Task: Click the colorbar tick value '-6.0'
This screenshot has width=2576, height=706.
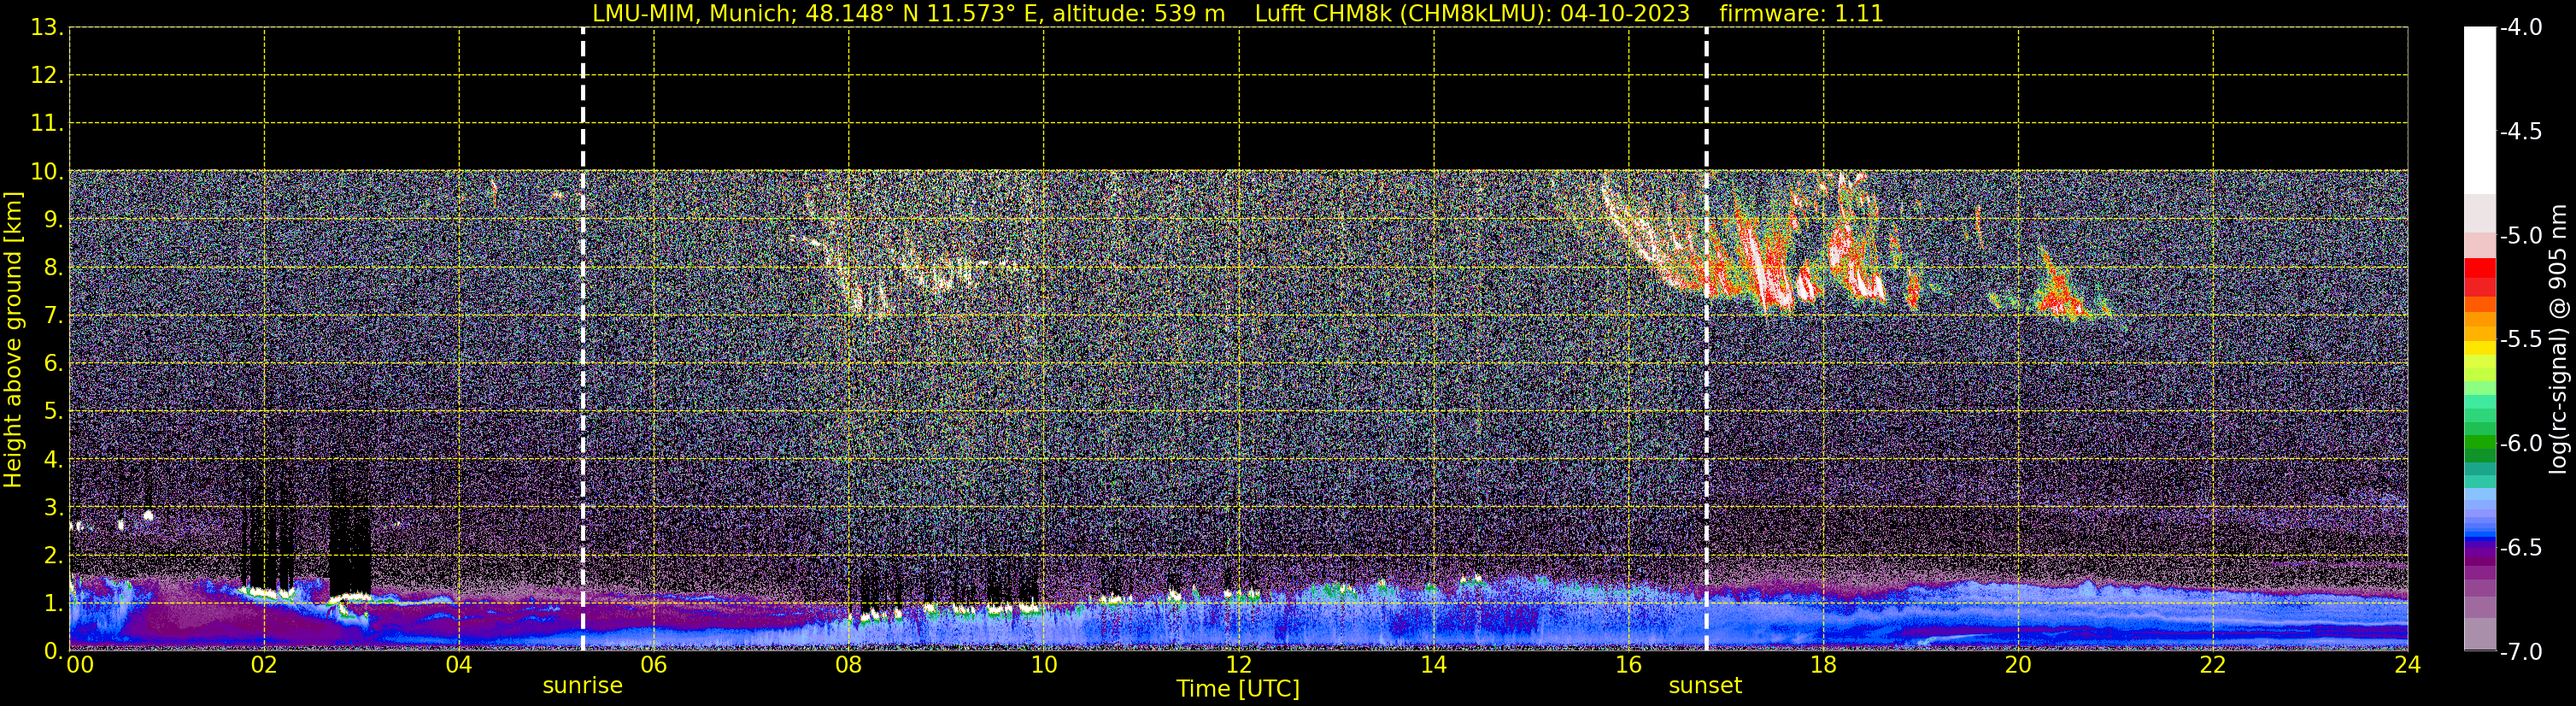Action: point(2521,444)
